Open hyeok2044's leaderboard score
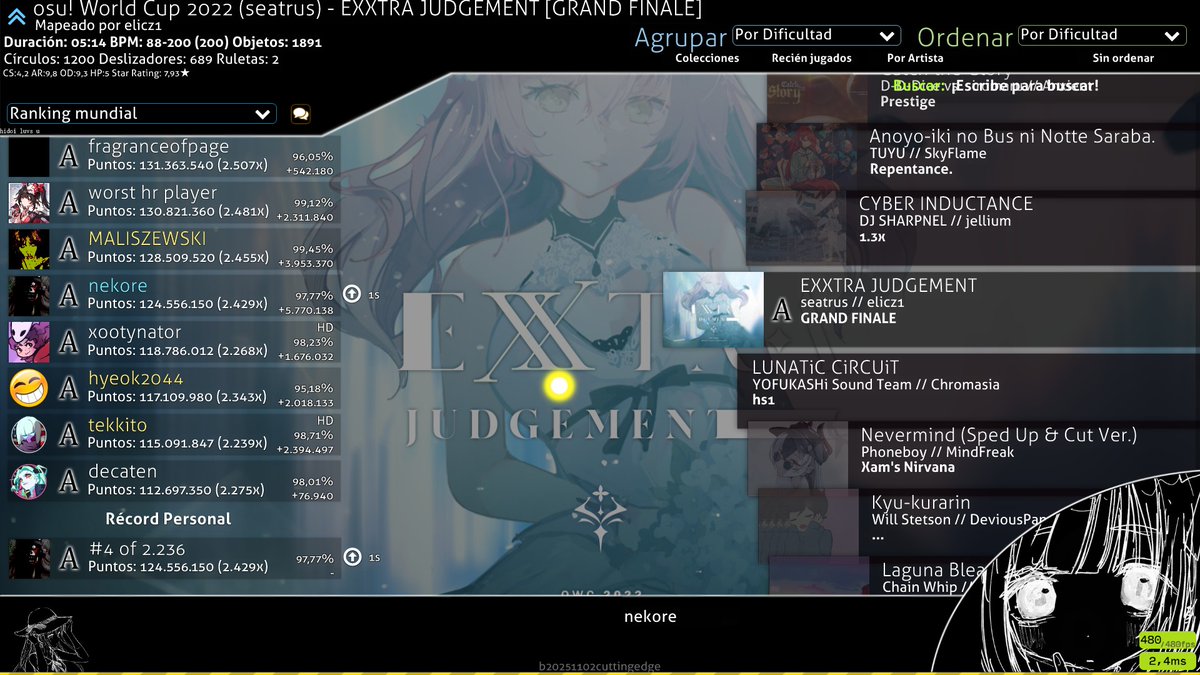 tap(174, 388)
